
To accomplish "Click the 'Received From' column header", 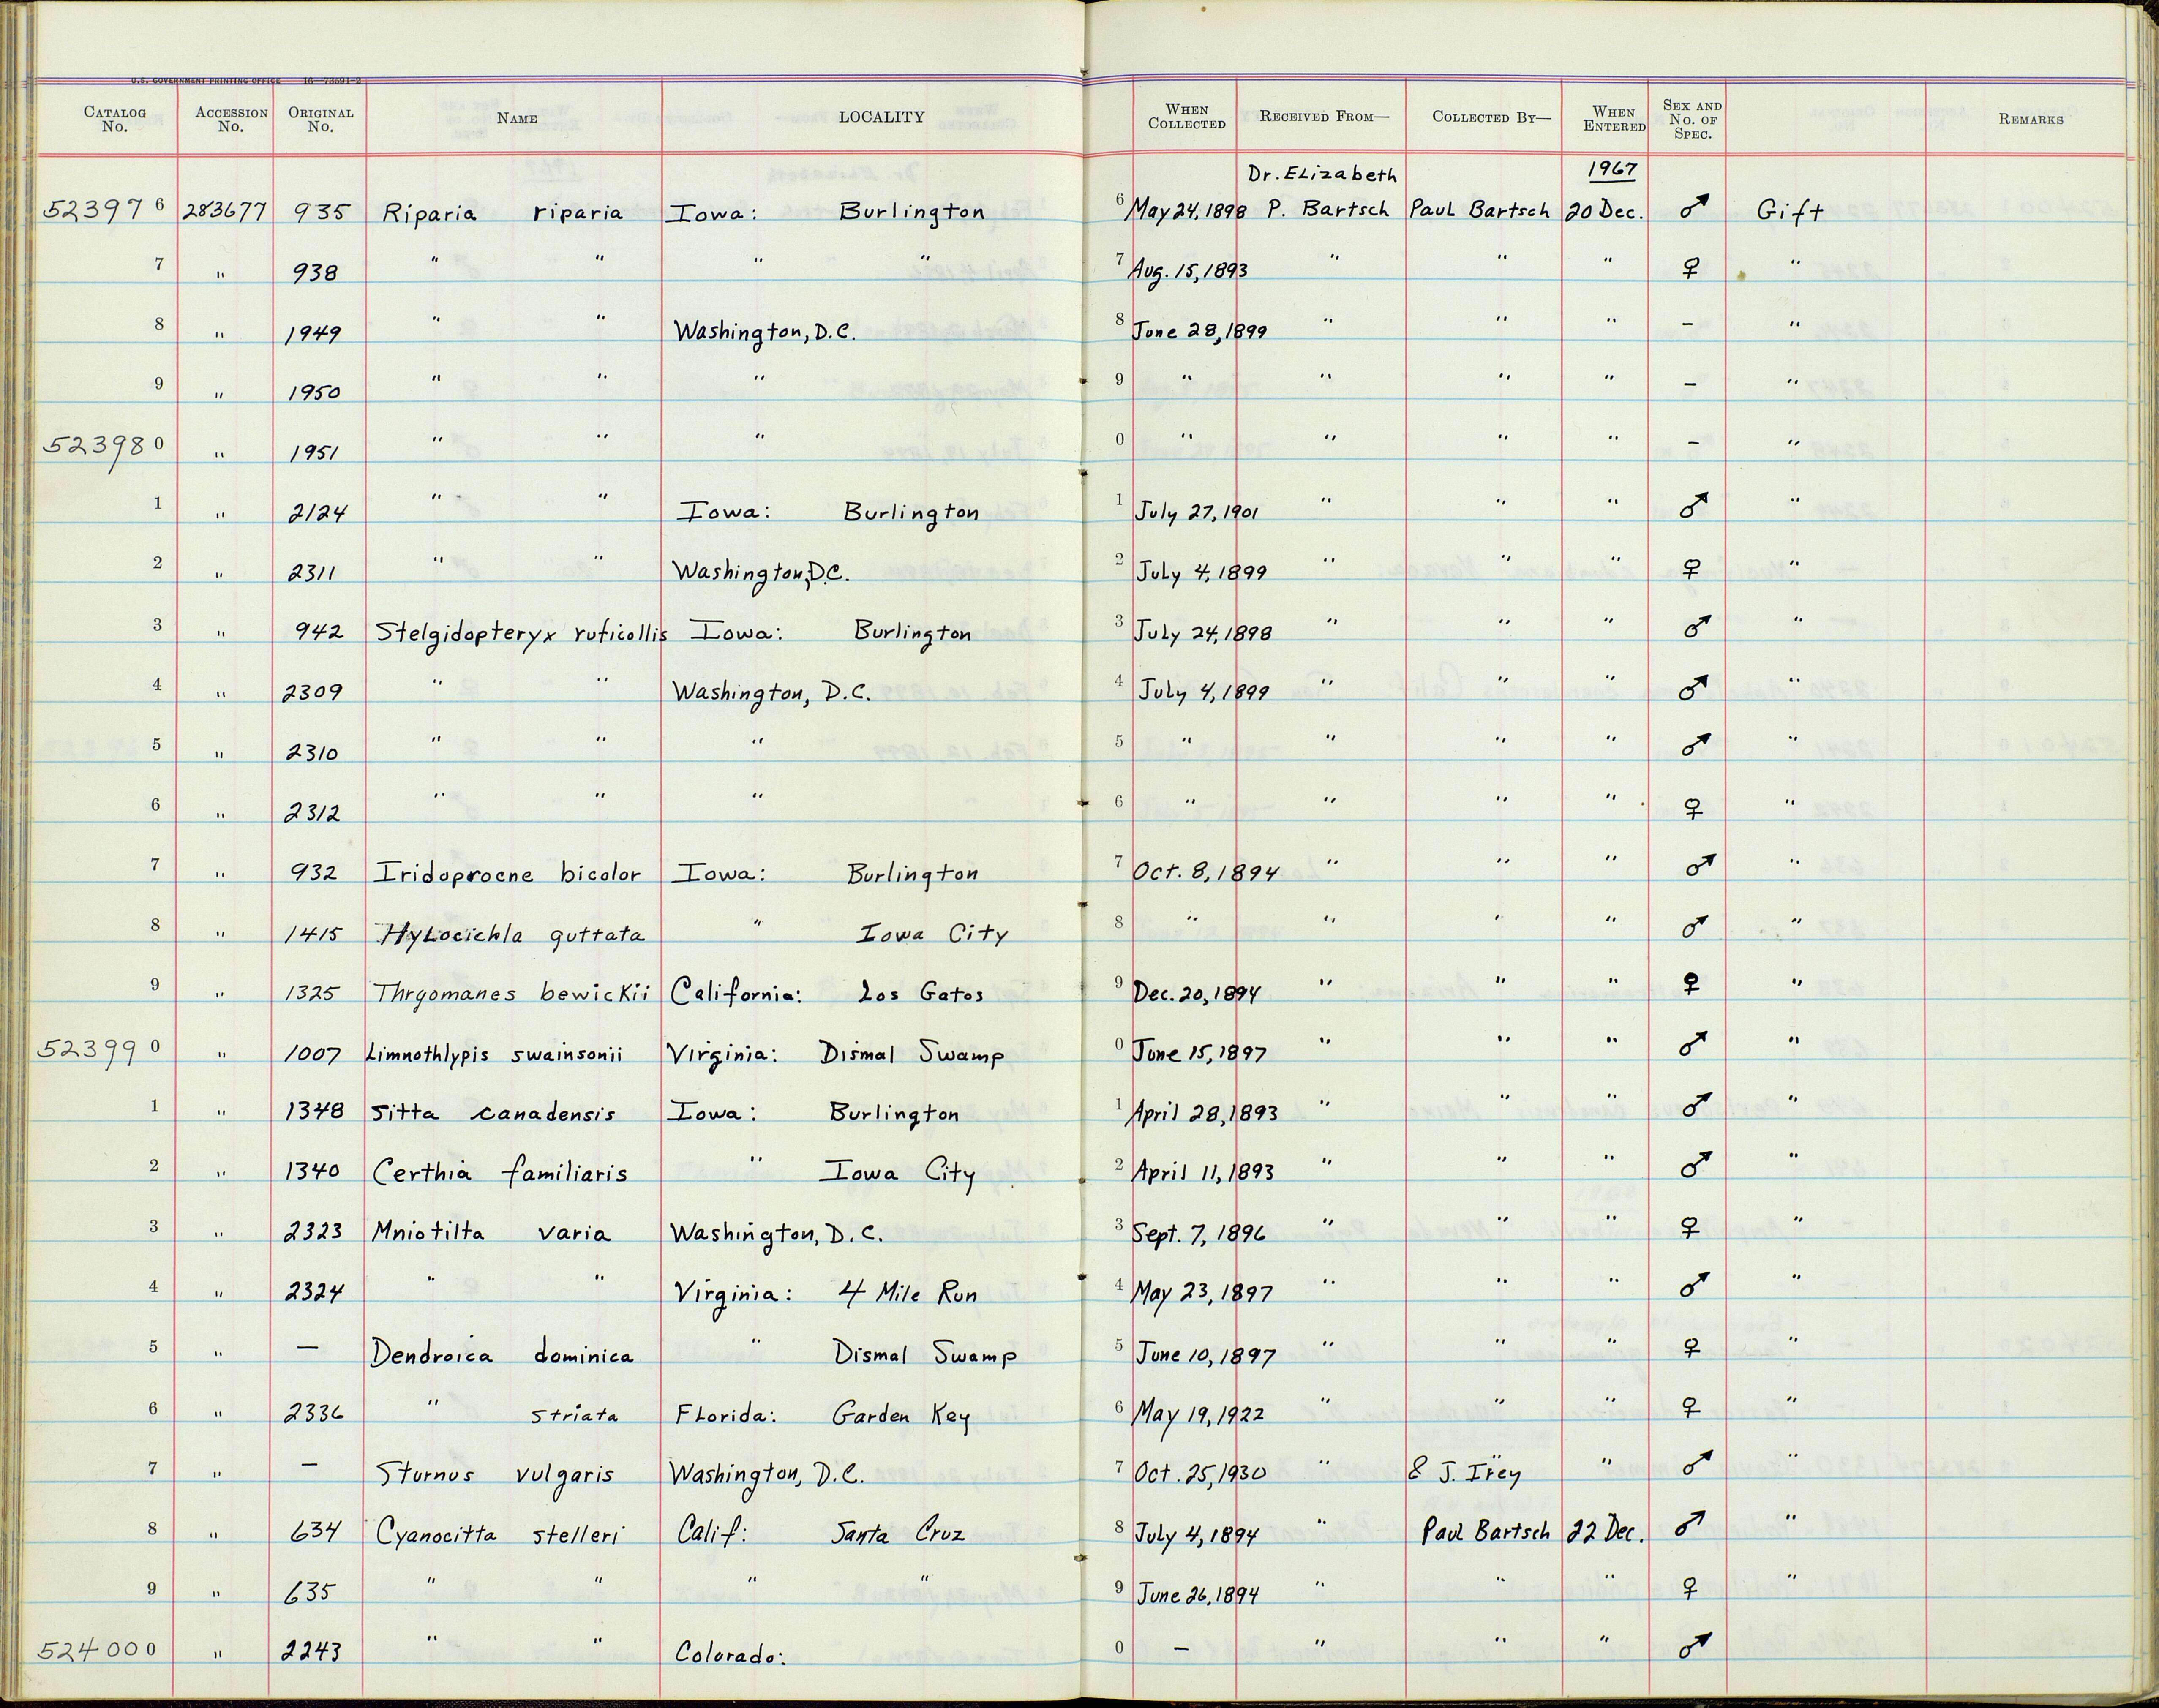I will [x=1324, y=117].
